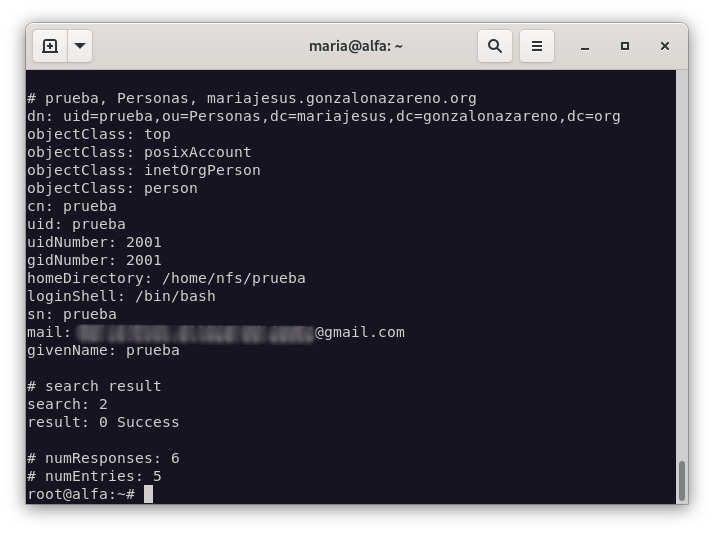
Task: Click the vertical scrollbar thumb
Action: (682, 481)
